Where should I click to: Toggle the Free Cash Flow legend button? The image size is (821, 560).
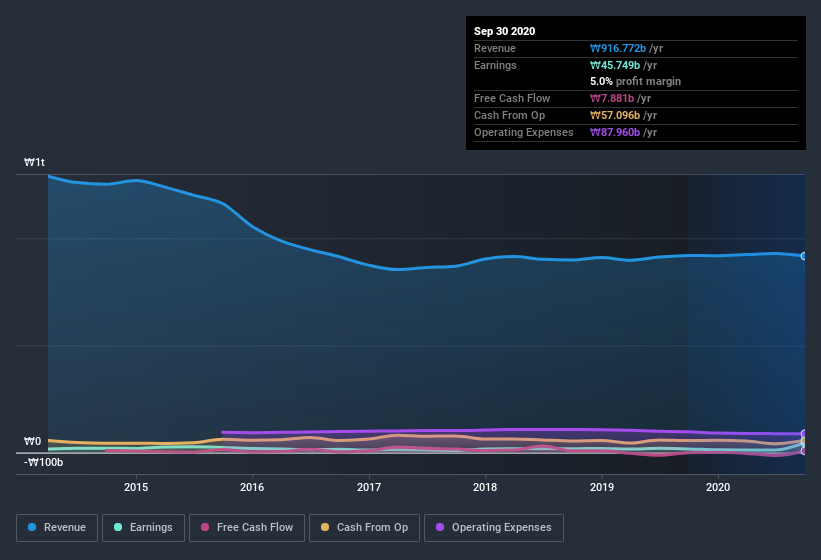247,528
